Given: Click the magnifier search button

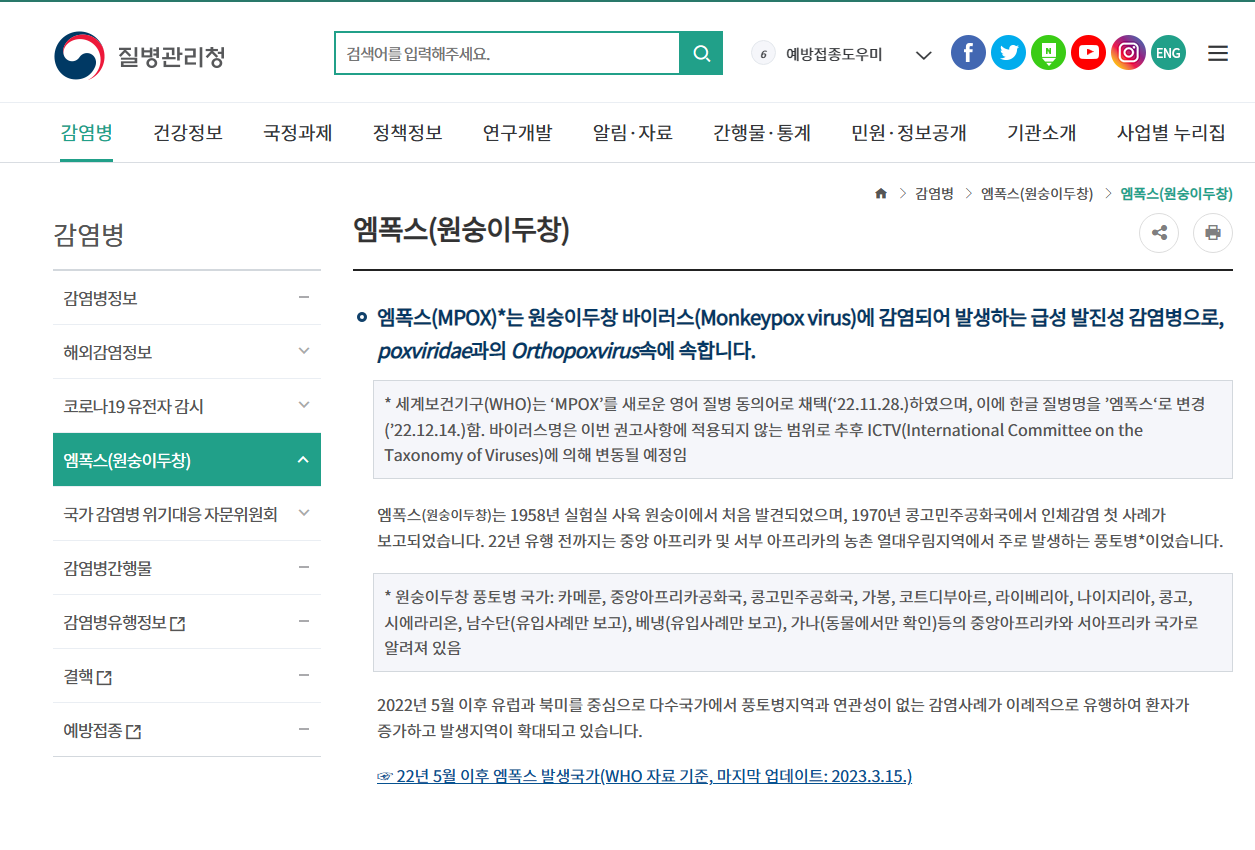Looking at the screenshot, I should [701, 53].
